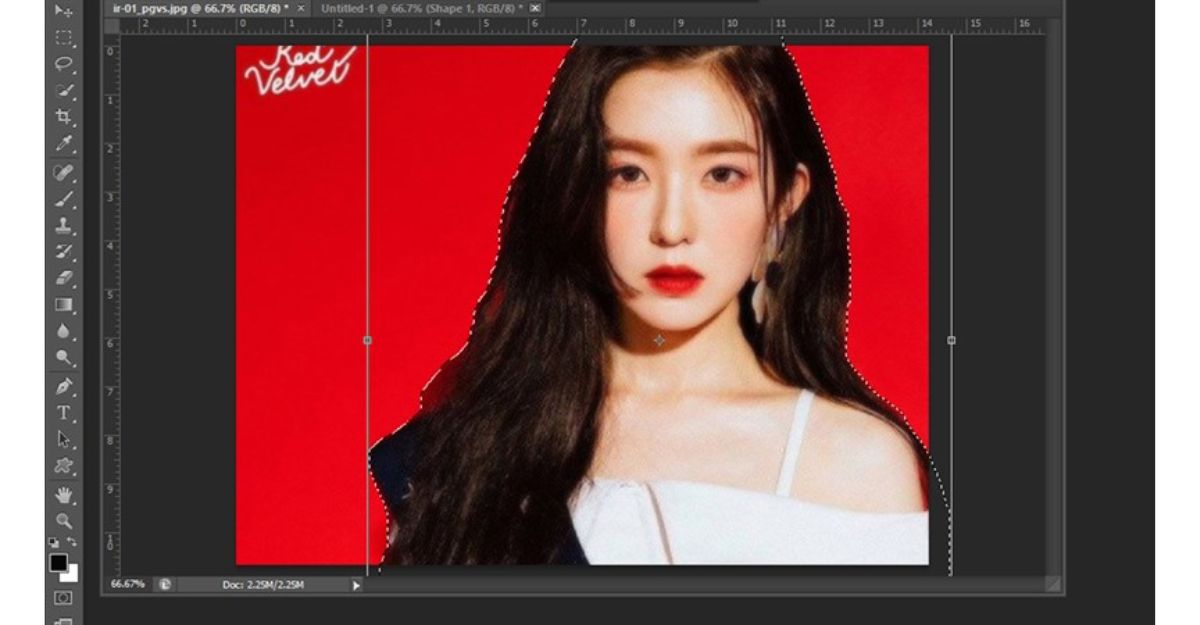1200x625 pixels.
Task: Close the Untitled-1 tab
Action: [x=535, y=8]
